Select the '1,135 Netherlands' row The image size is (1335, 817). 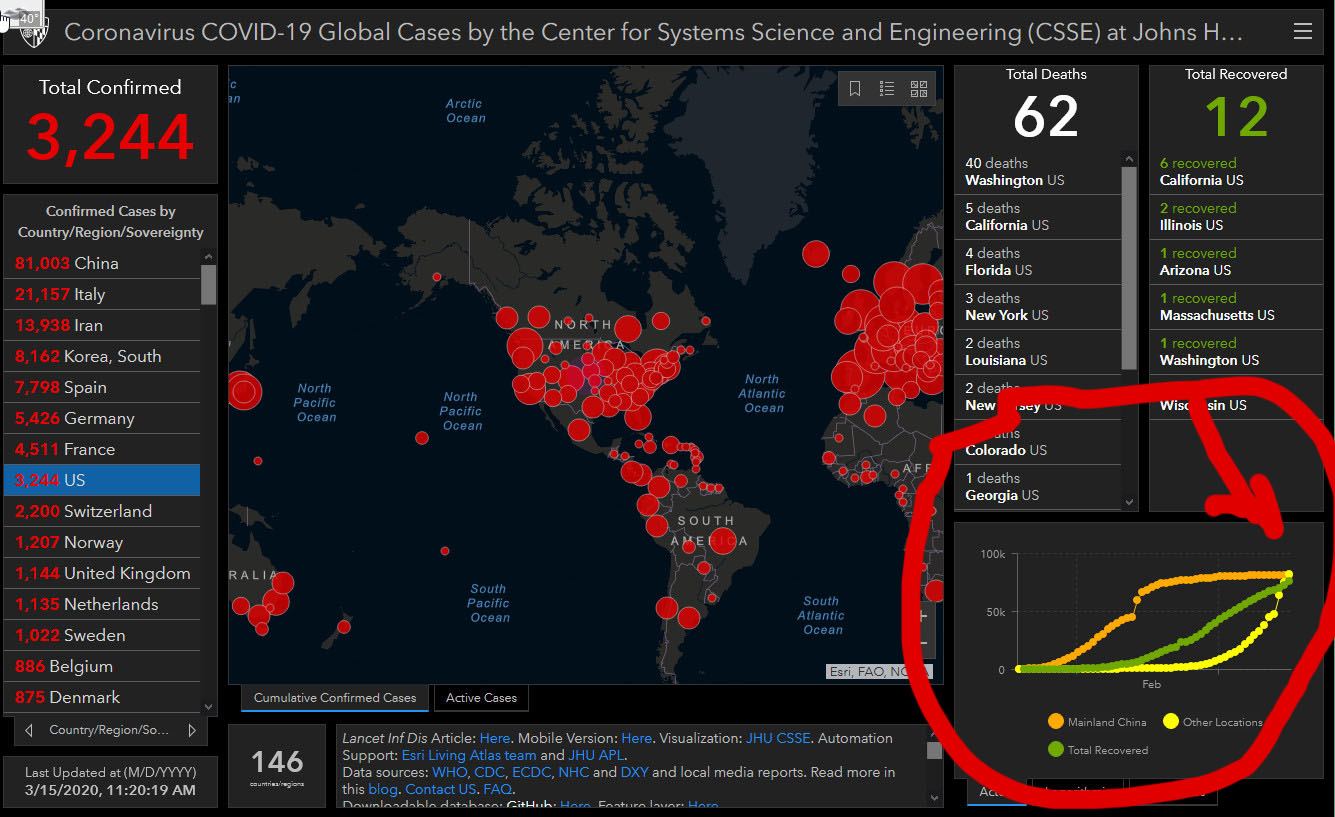(102, 604)
